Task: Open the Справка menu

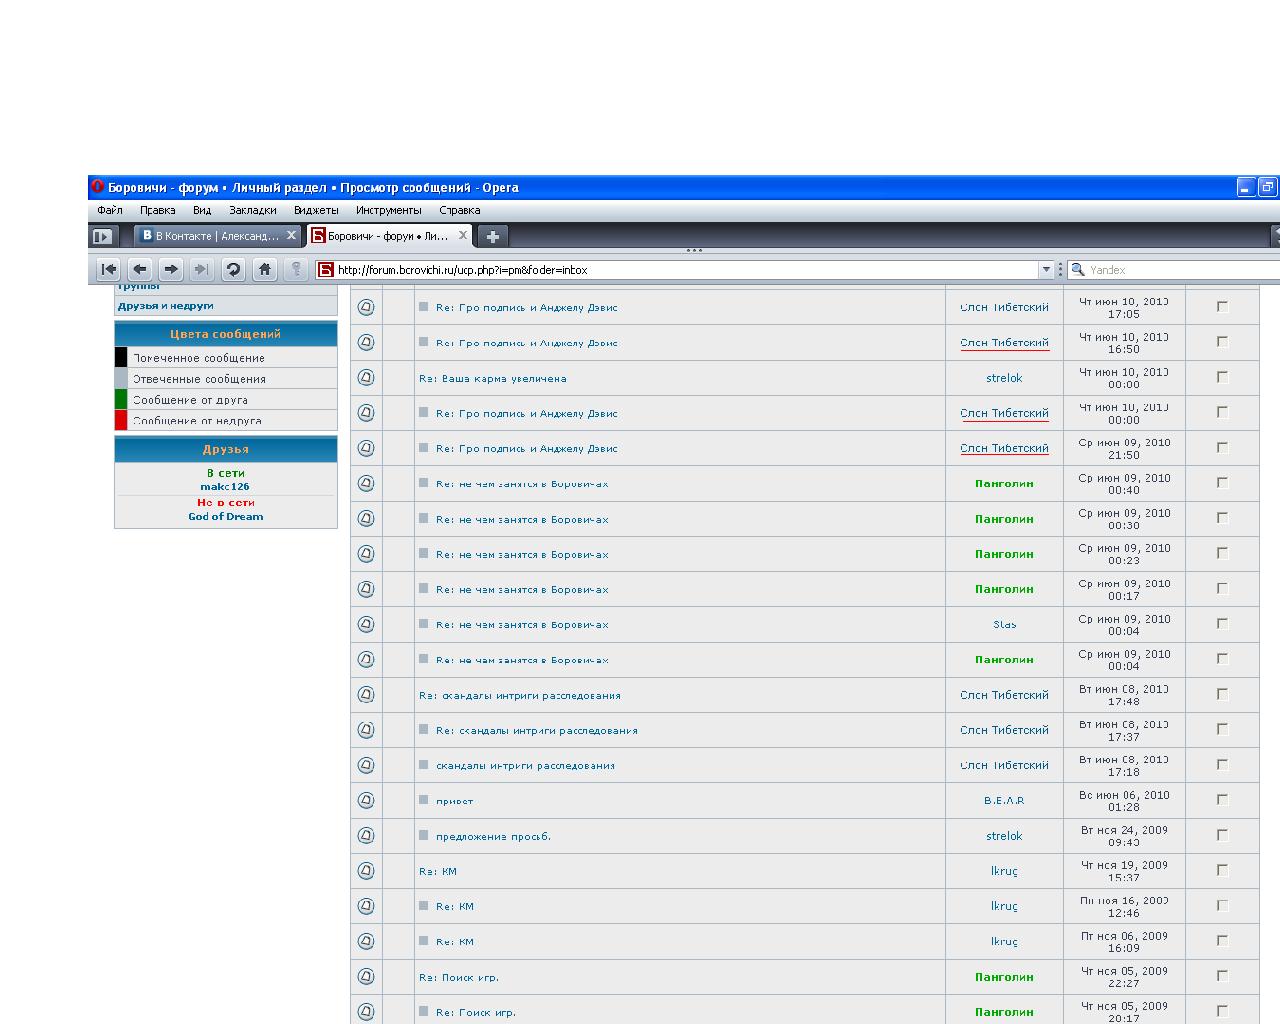Action: click(x=460, y=210)
